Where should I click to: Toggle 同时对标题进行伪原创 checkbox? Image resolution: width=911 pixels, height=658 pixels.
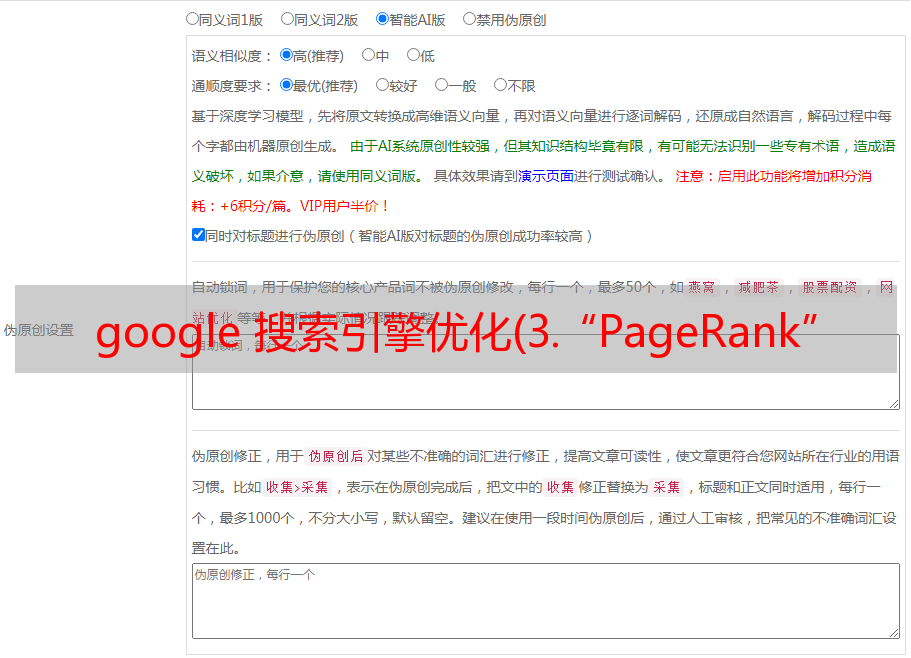click(198, 235)
